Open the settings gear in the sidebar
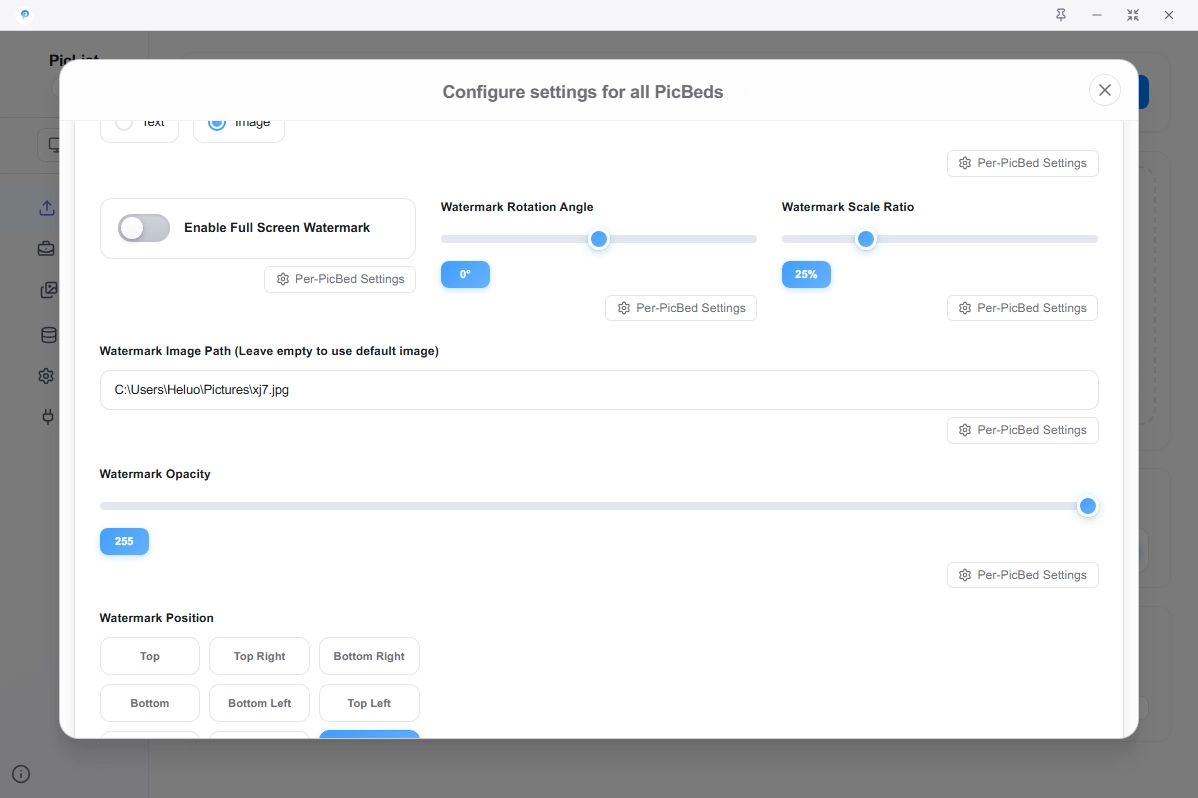 [x=47, y=376]
